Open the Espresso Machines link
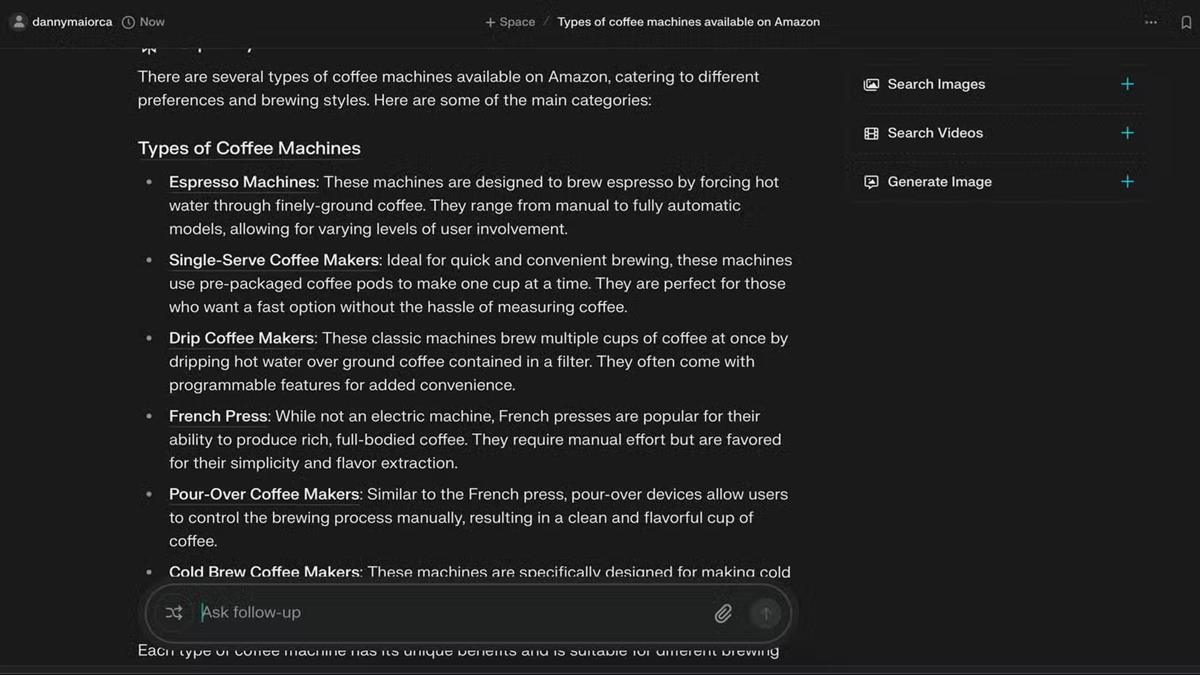Screen dimensions: 1200x675 (x=242, y=182)
